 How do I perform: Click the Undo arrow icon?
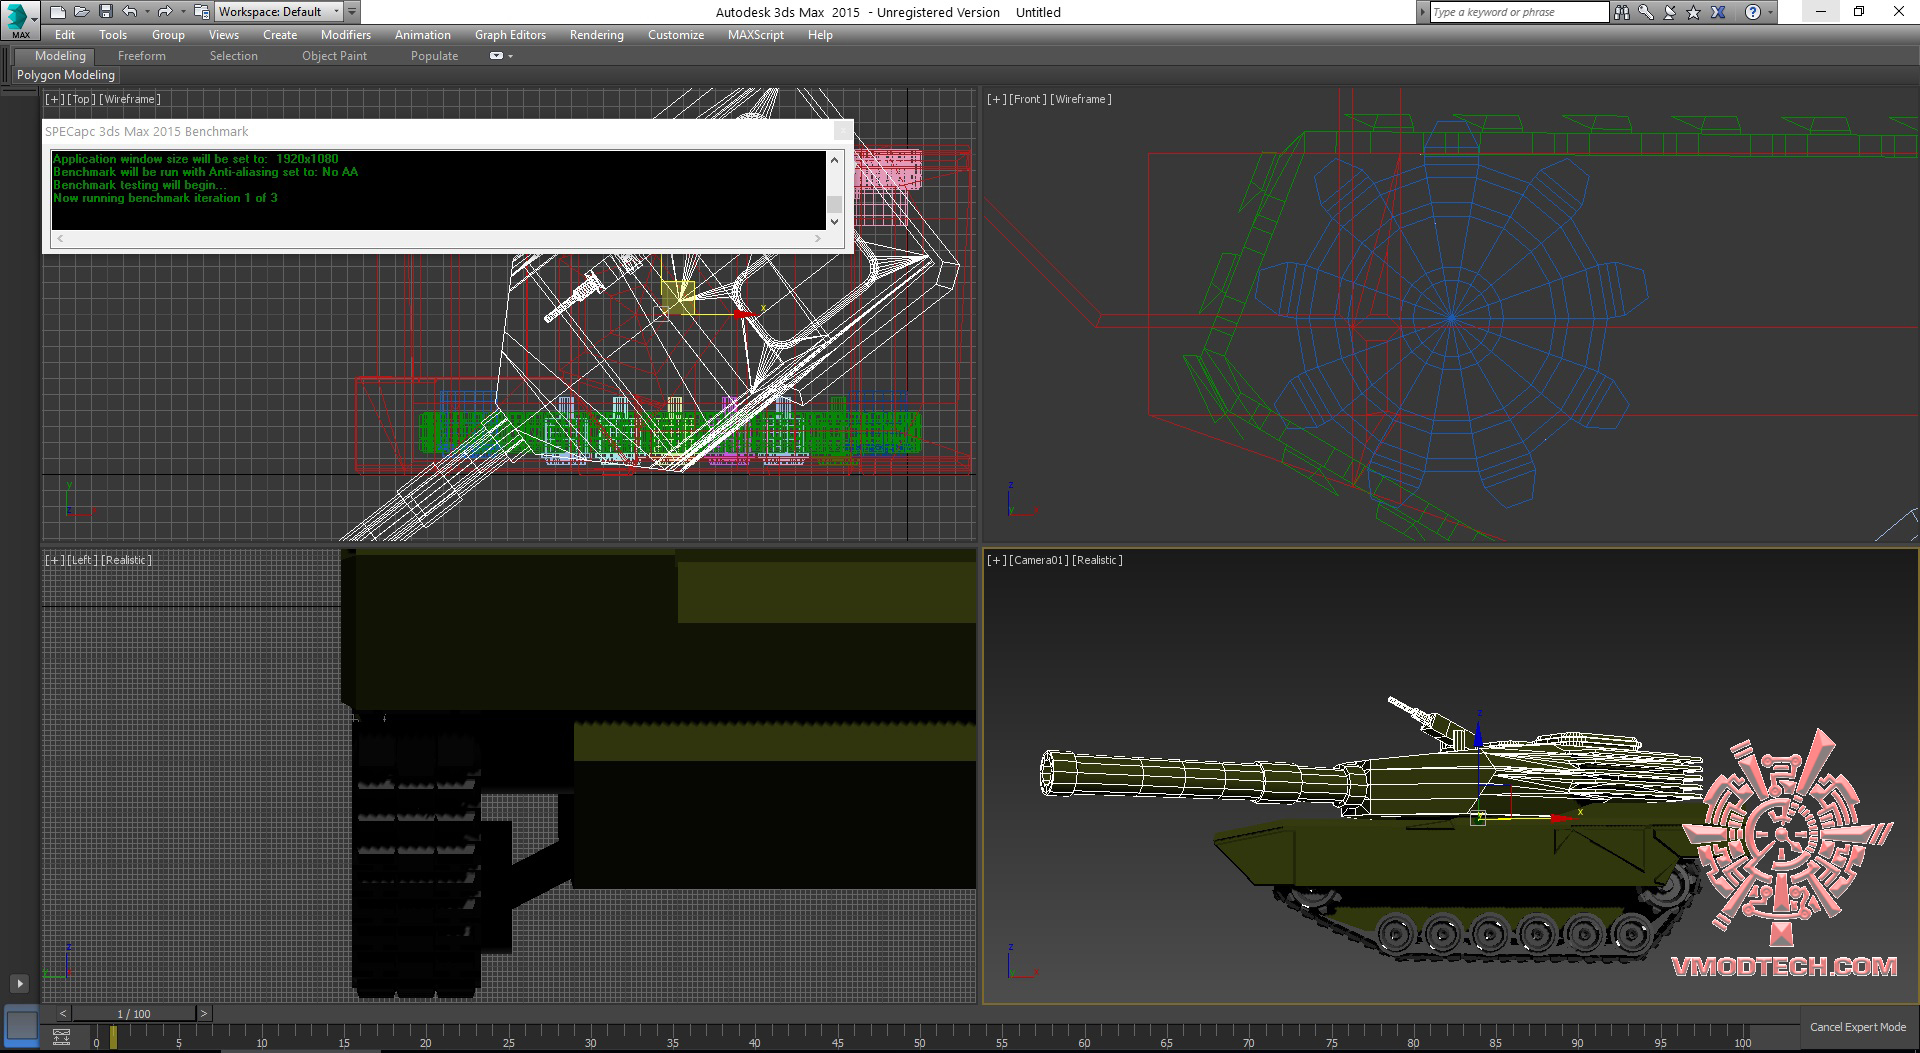coord(129,12)
